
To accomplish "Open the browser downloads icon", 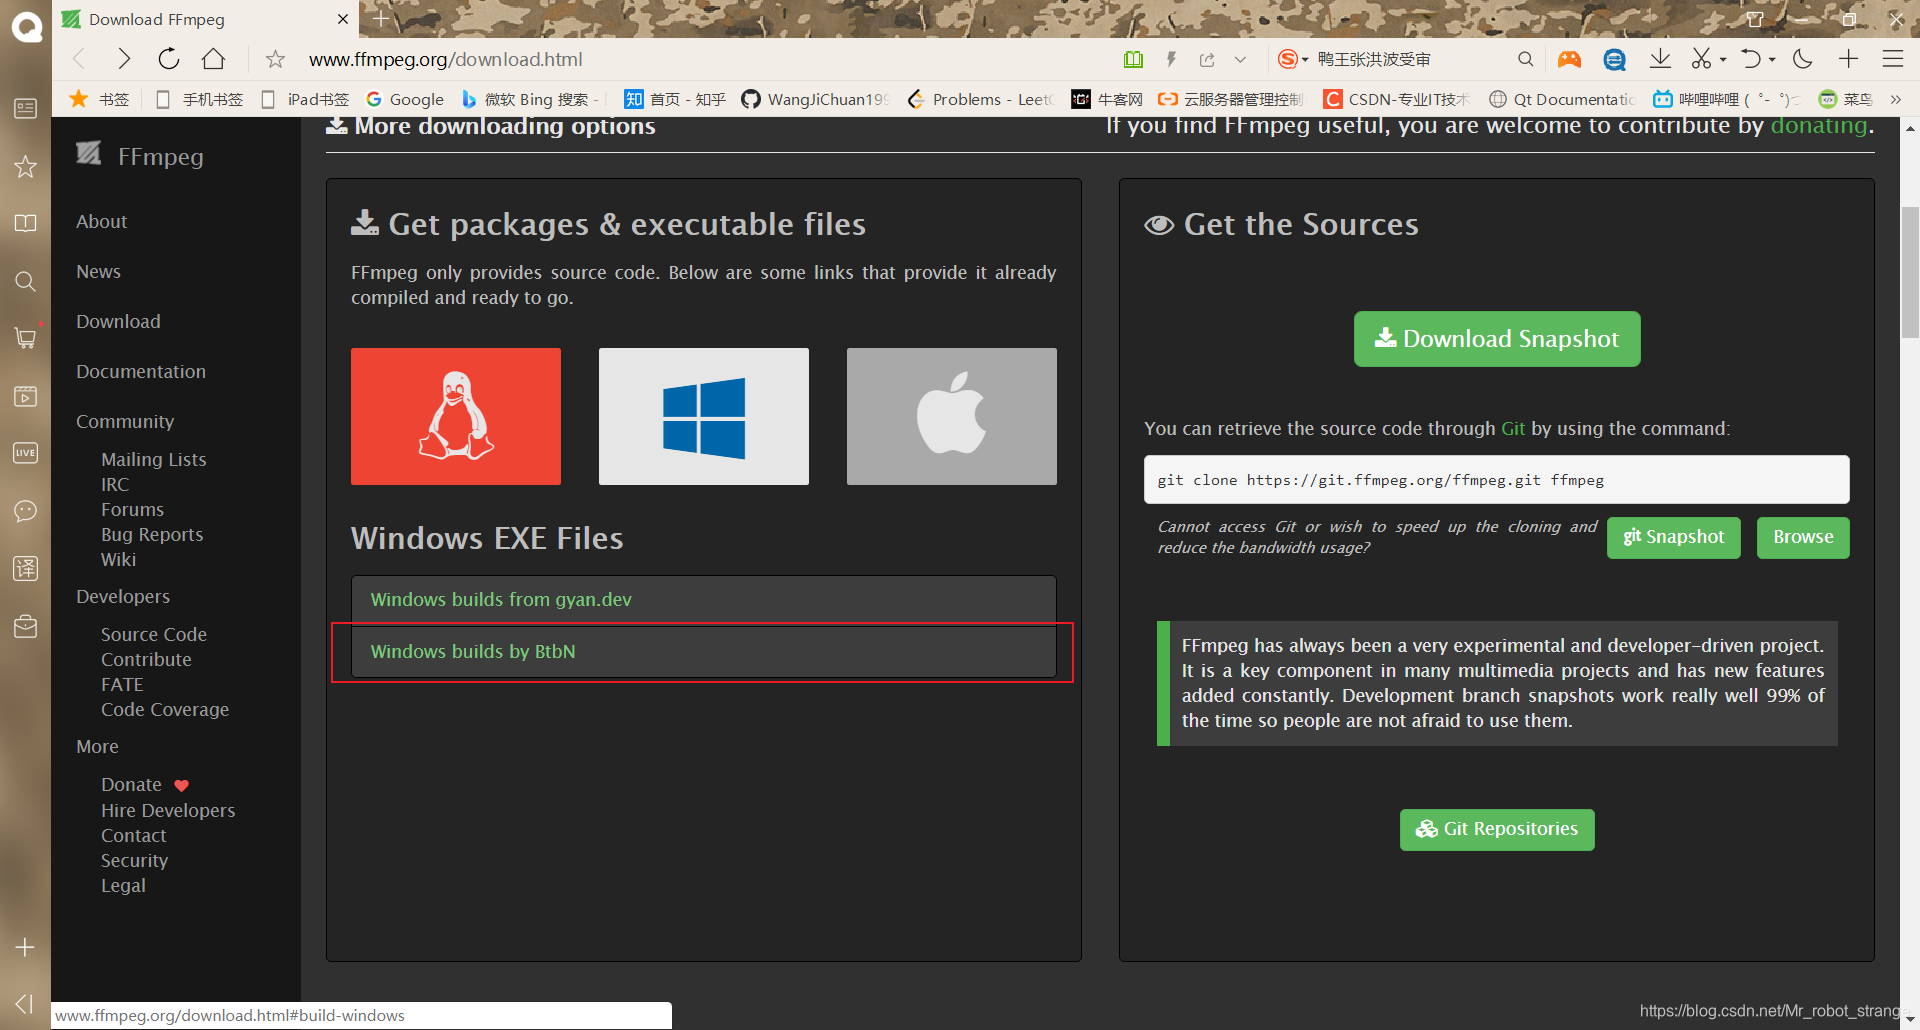I will coord(1660,59).
